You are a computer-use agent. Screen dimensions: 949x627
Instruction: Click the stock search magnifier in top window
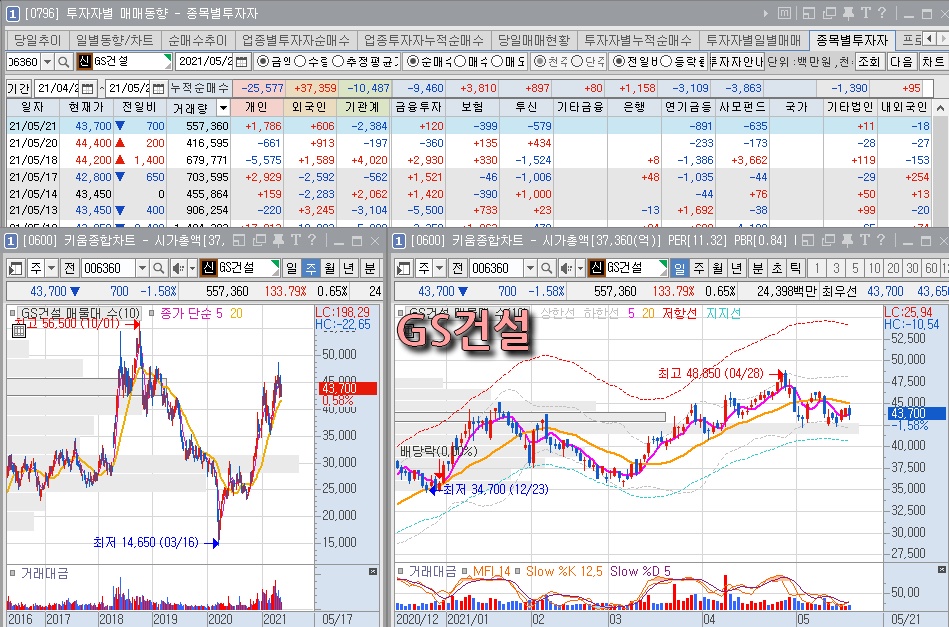64,62
